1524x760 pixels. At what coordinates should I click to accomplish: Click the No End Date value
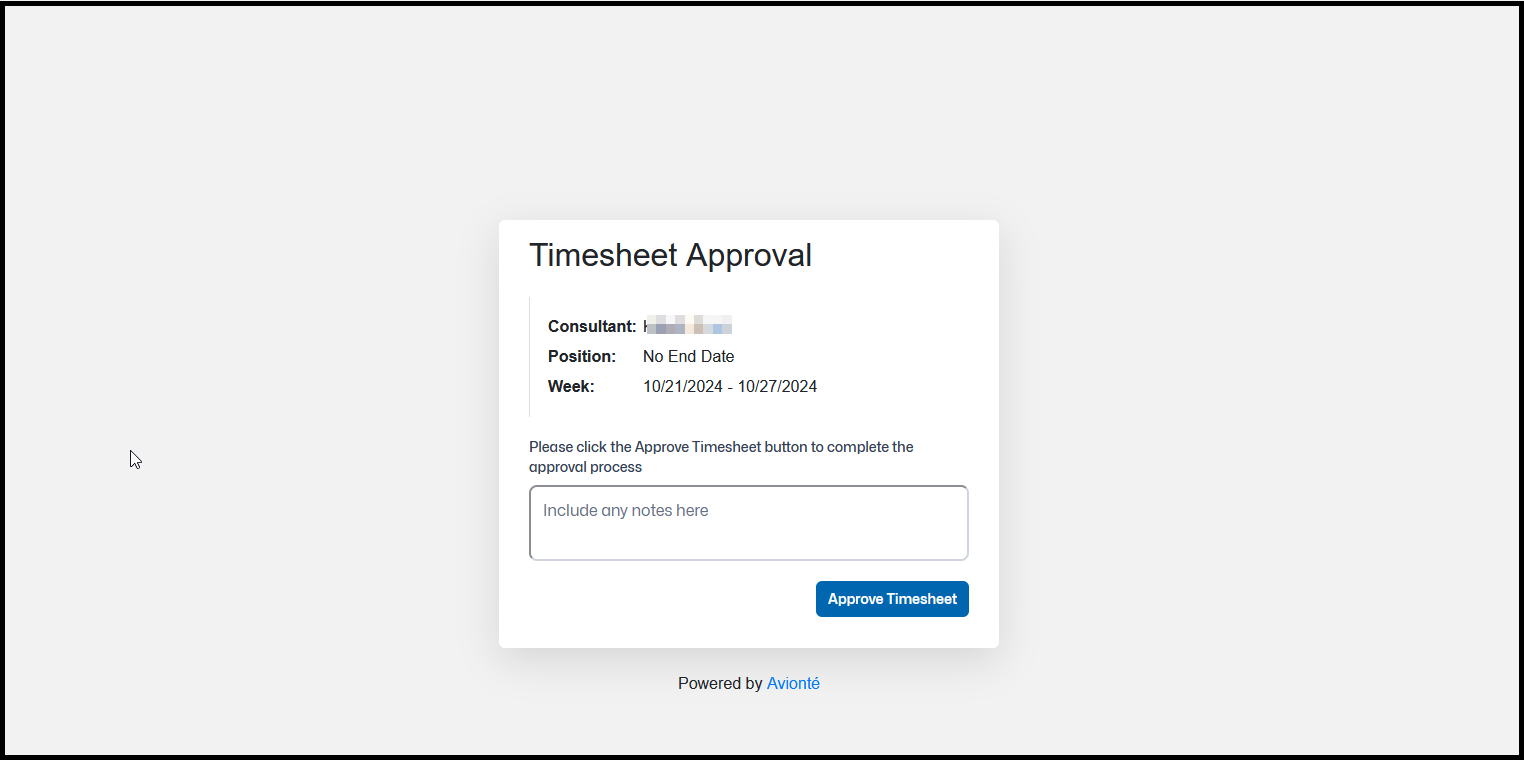tap(688, 357)
